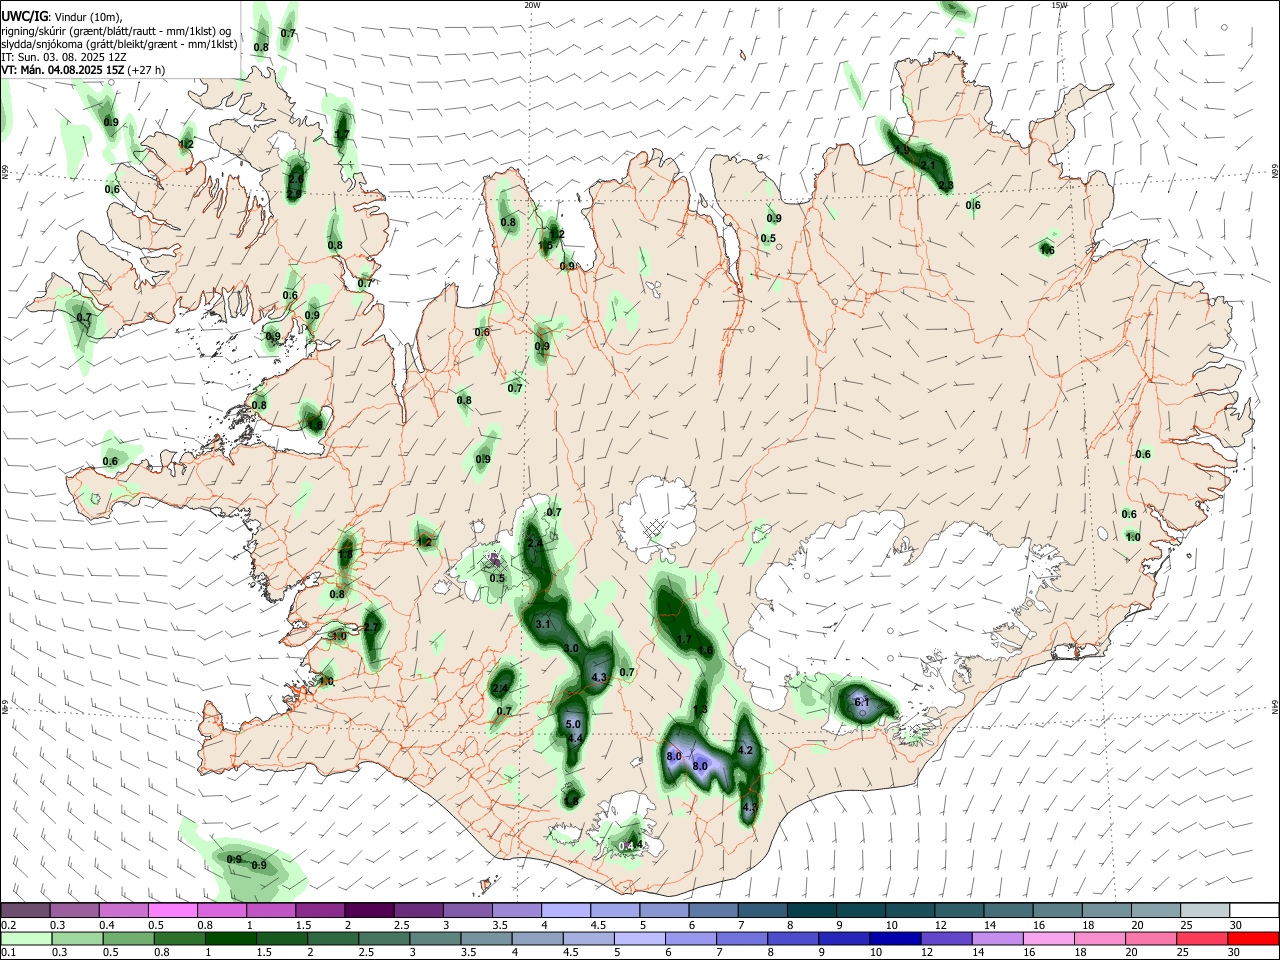Click the '25' label in the top legend row
Viewport: 1280px width, 960px height.
coord(1187,925)
